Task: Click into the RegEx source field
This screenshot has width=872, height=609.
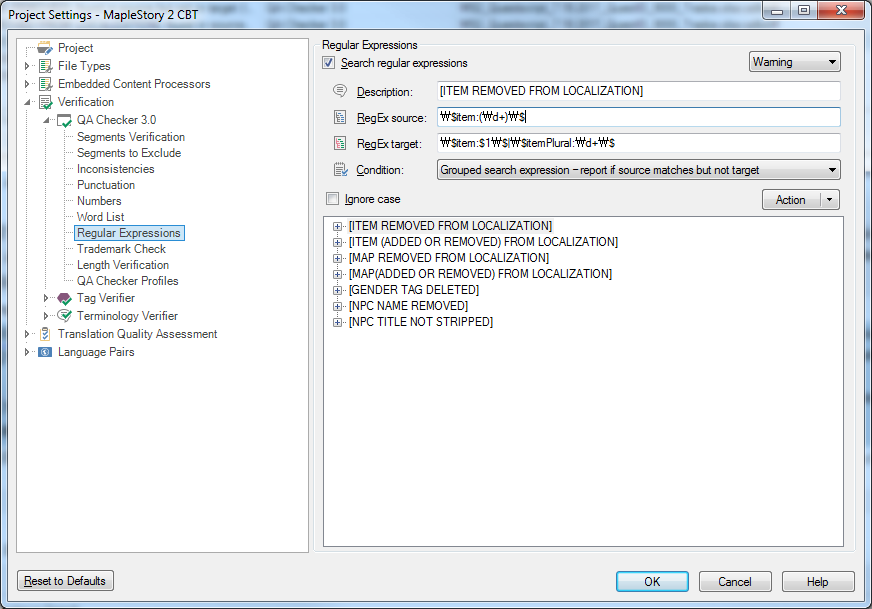Action: (x=638, y=117)
